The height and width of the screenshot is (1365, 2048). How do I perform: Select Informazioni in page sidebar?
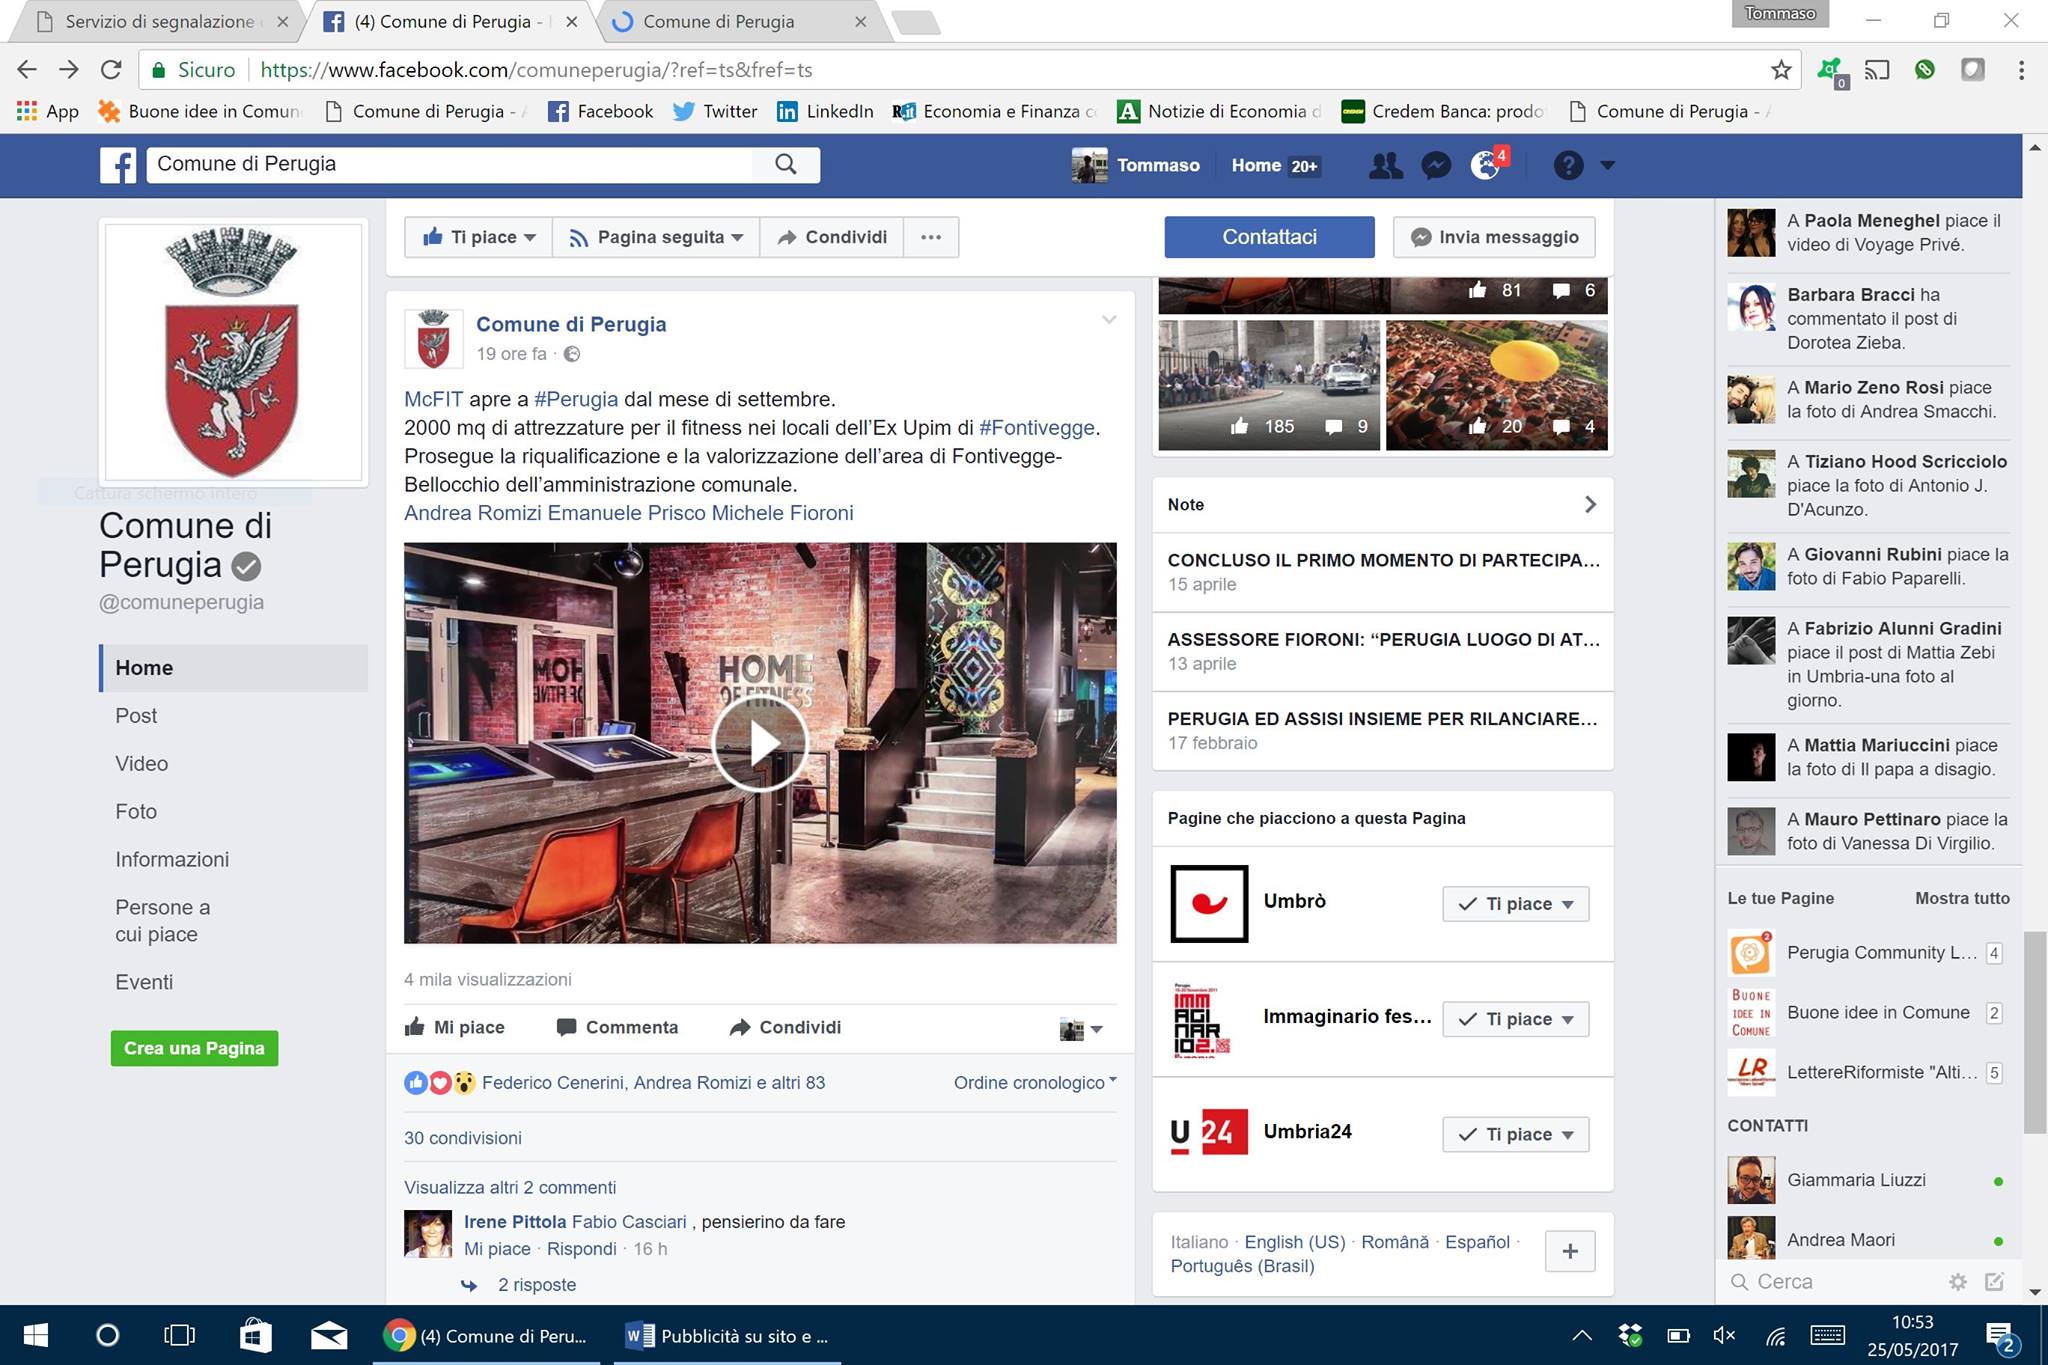pos(172,860)
